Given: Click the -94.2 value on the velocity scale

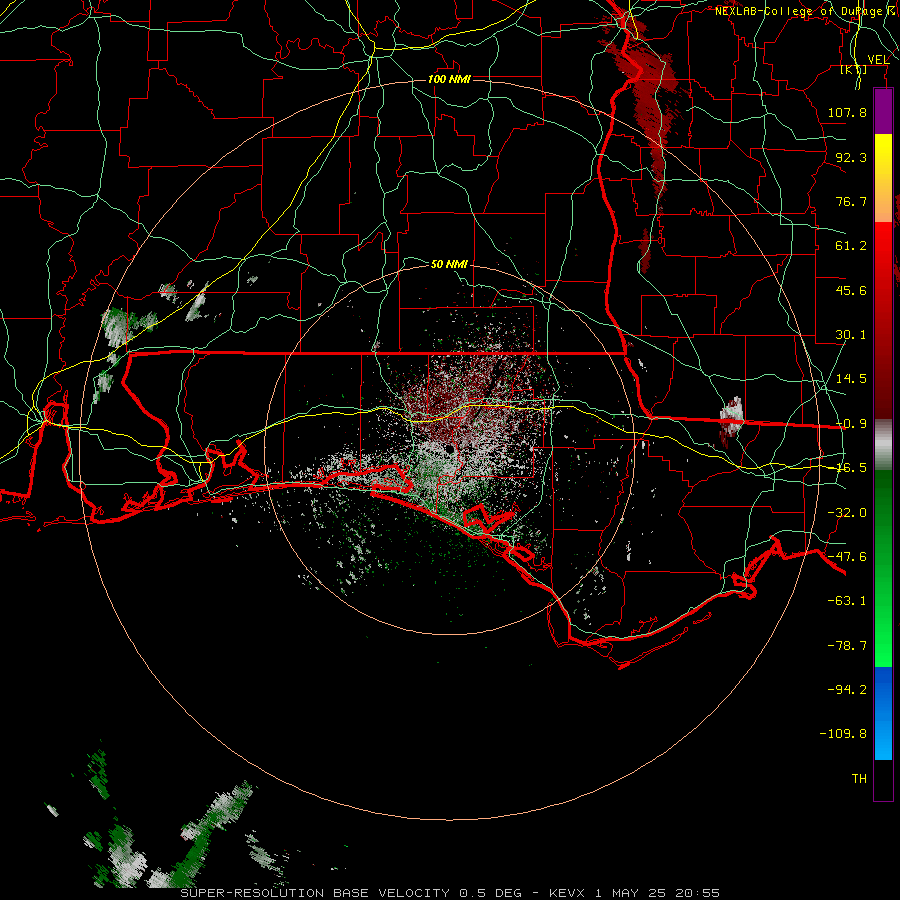Looking at the screenshot, I should tap(847, 690).
